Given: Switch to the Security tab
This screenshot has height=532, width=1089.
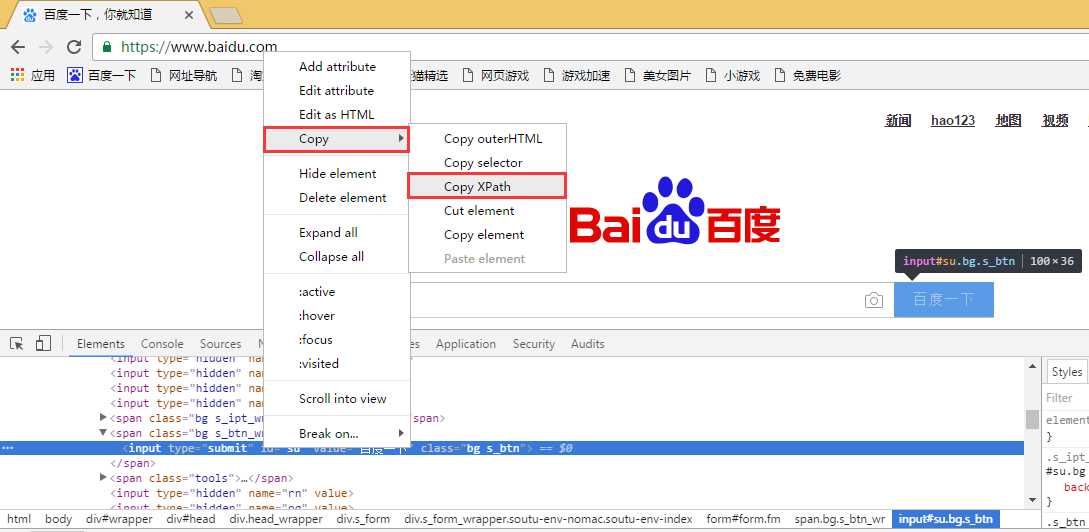Looking at the screenshot, I should click(x=533, y=344).
